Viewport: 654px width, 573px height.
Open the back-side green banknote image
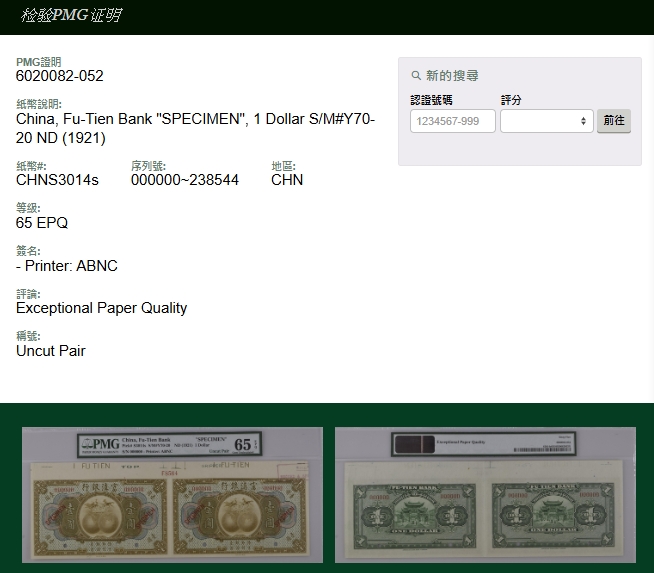(x=485, y=495)
